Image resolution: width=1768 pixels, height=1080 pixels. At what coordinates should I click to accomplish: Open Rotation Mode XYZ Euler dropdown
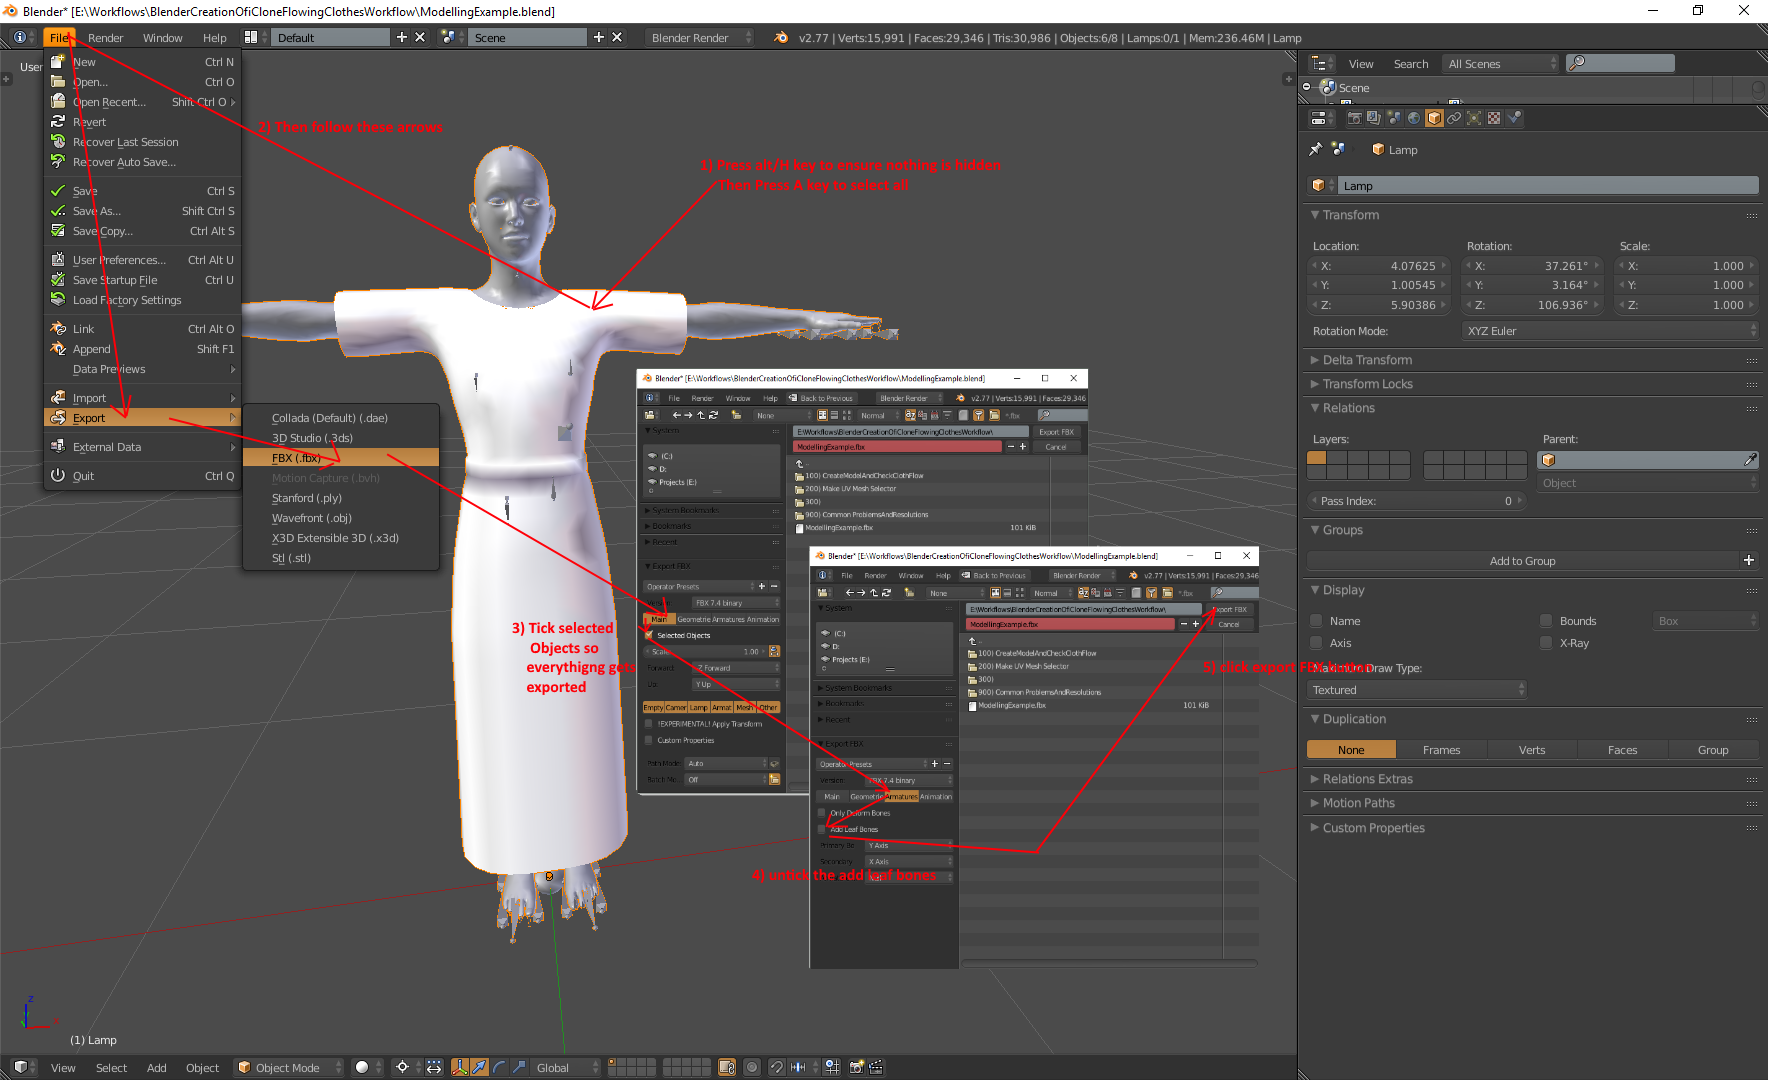point(1610,331)
